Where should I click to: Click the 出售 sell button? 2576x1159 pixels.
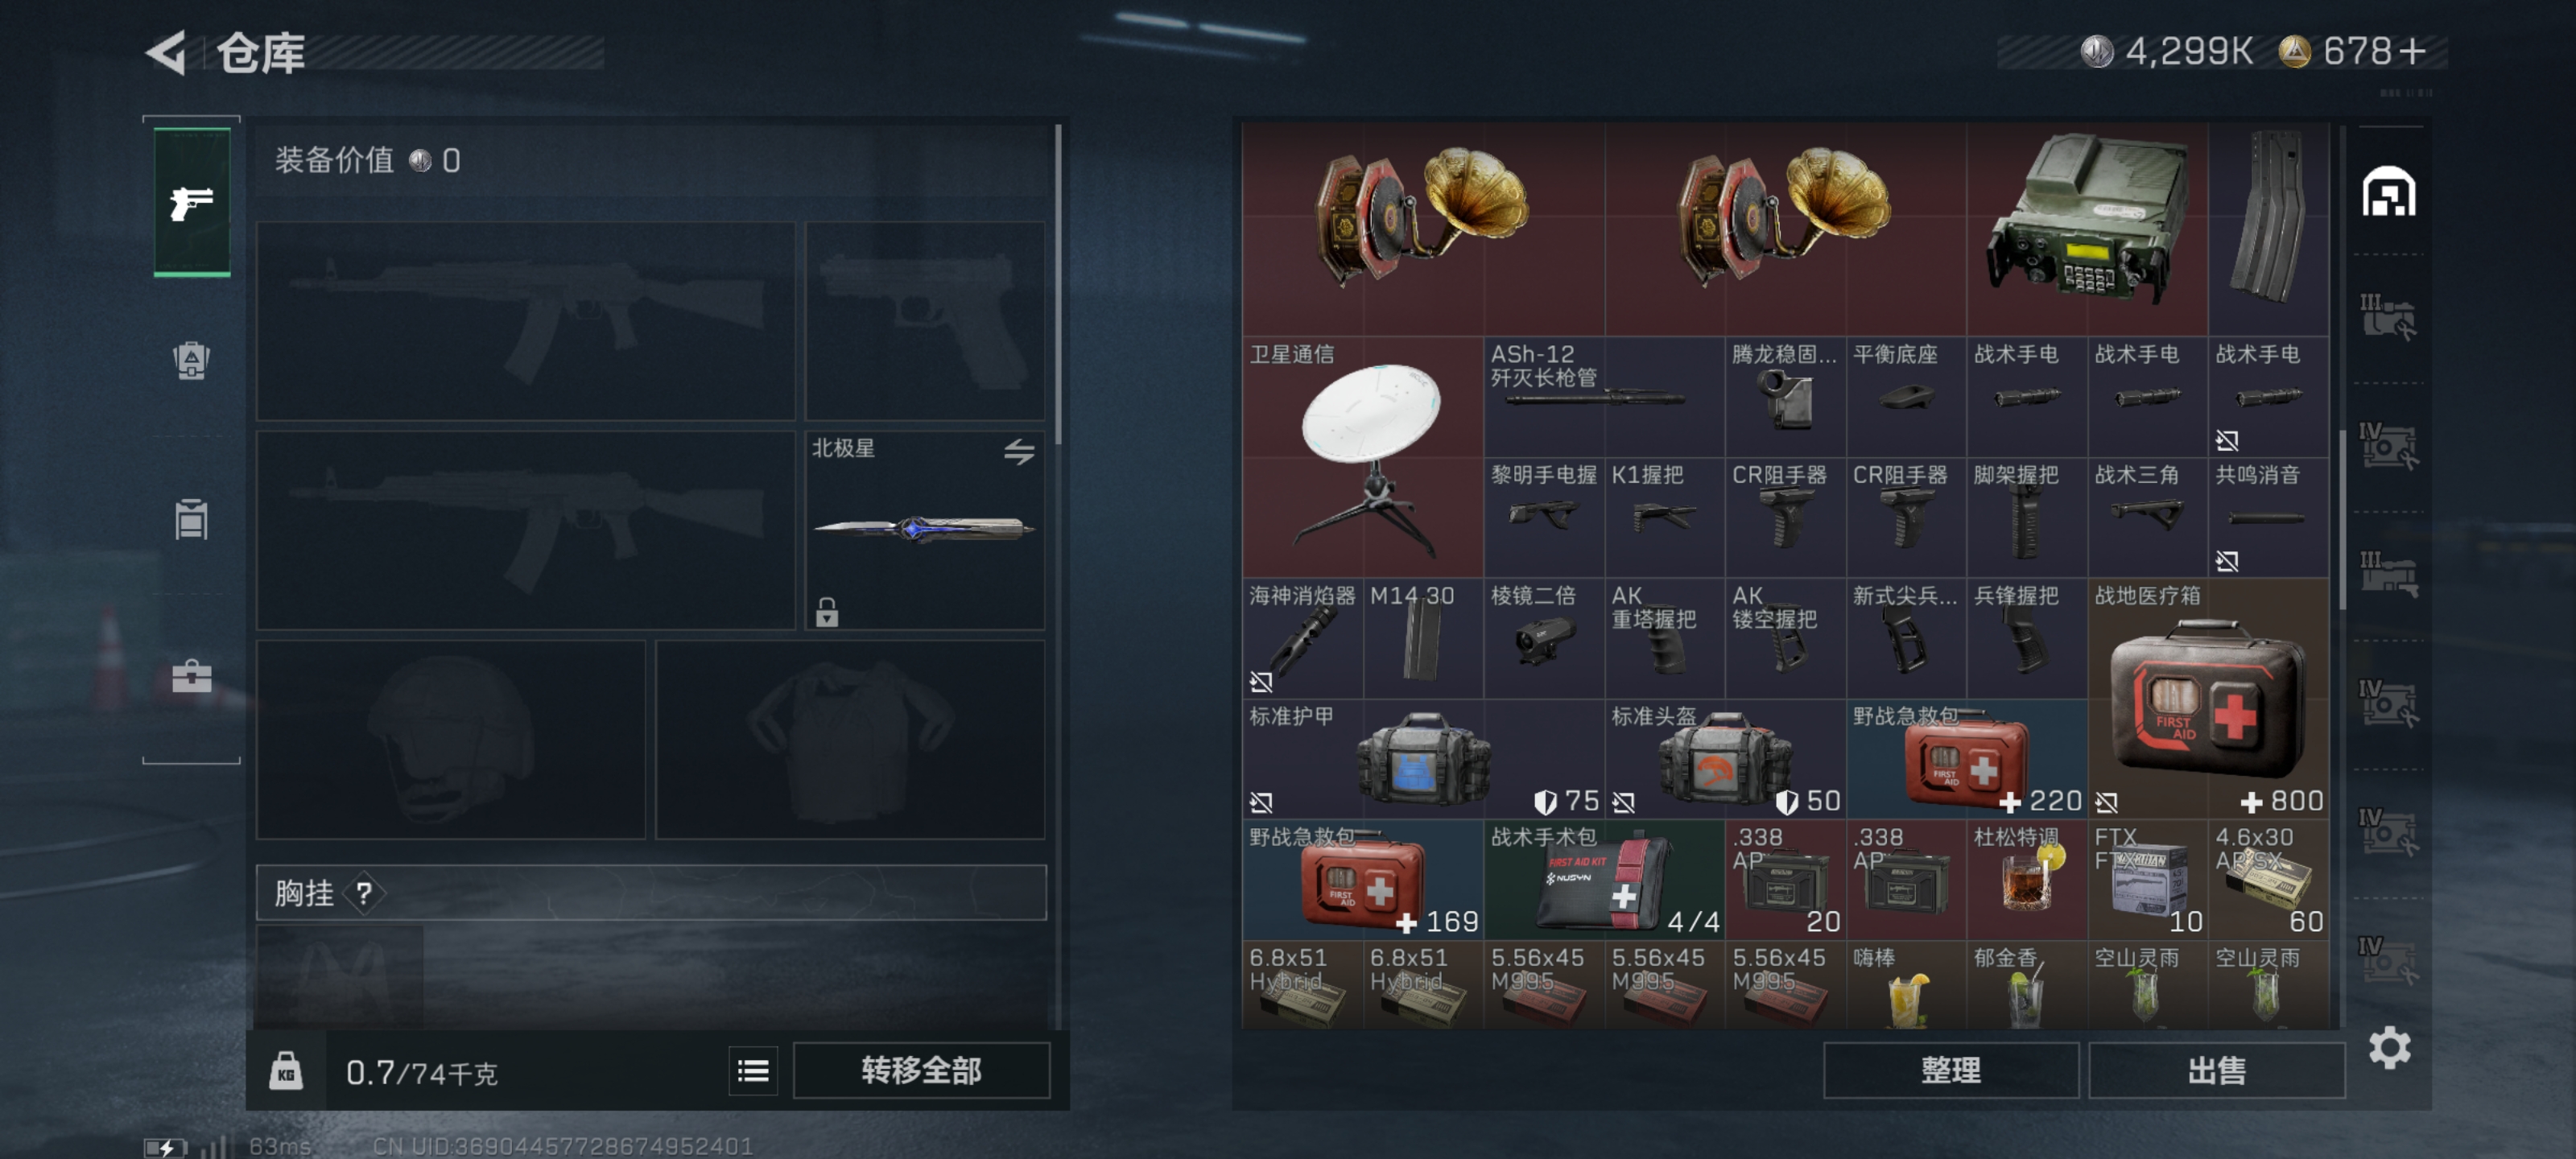[x=2216, y=1071]
